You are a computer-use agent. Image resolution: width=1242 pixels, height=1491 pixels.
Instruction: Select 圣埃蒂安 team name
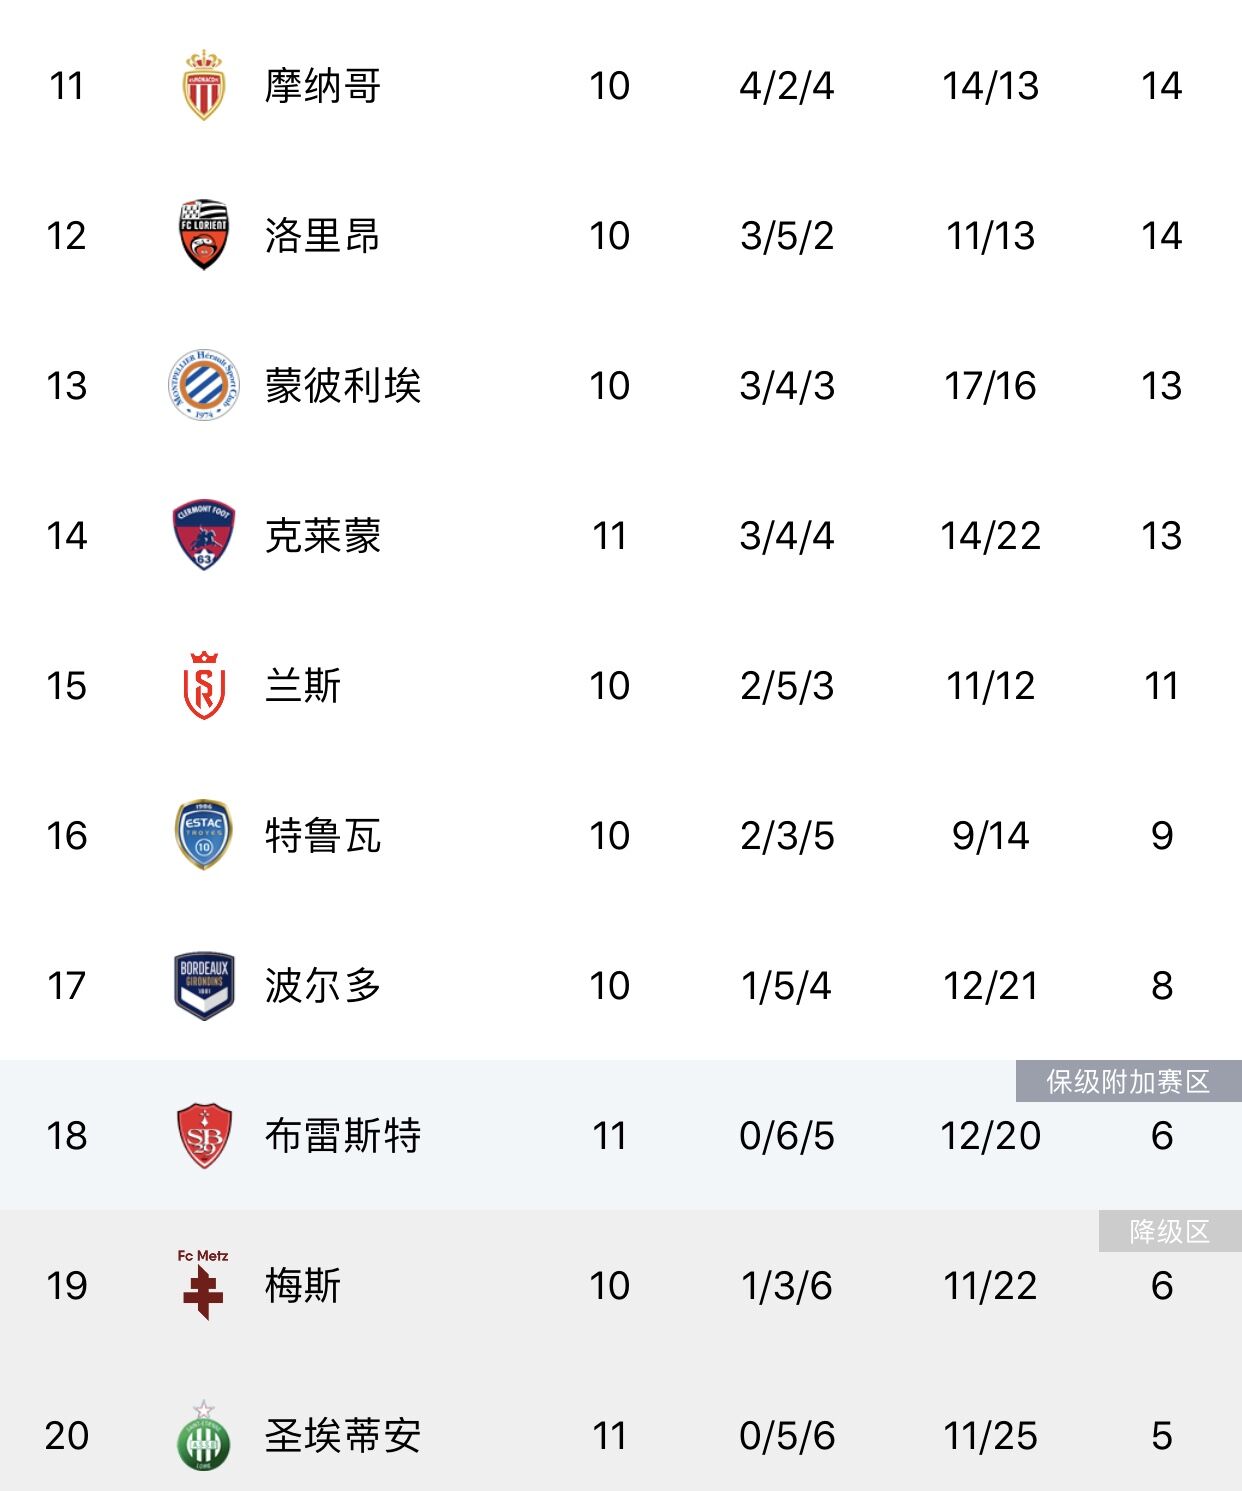(343, 1436)
